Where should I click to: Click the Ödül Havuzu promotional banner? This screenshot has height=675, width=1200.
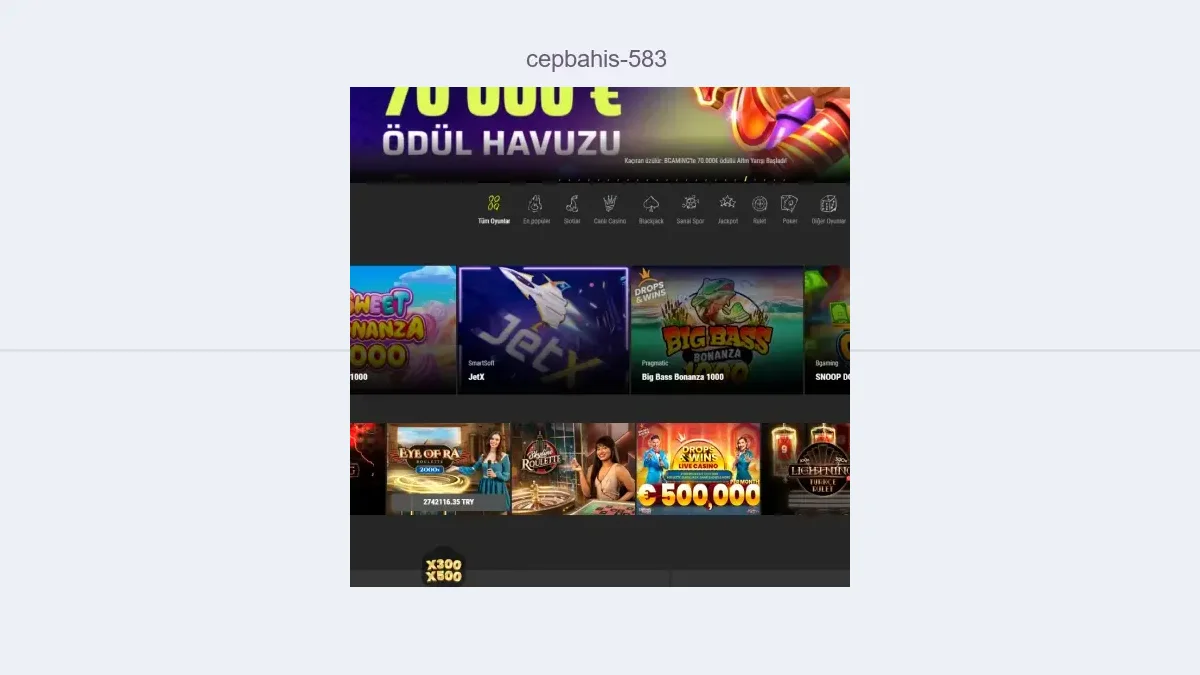tap(600, 134)
